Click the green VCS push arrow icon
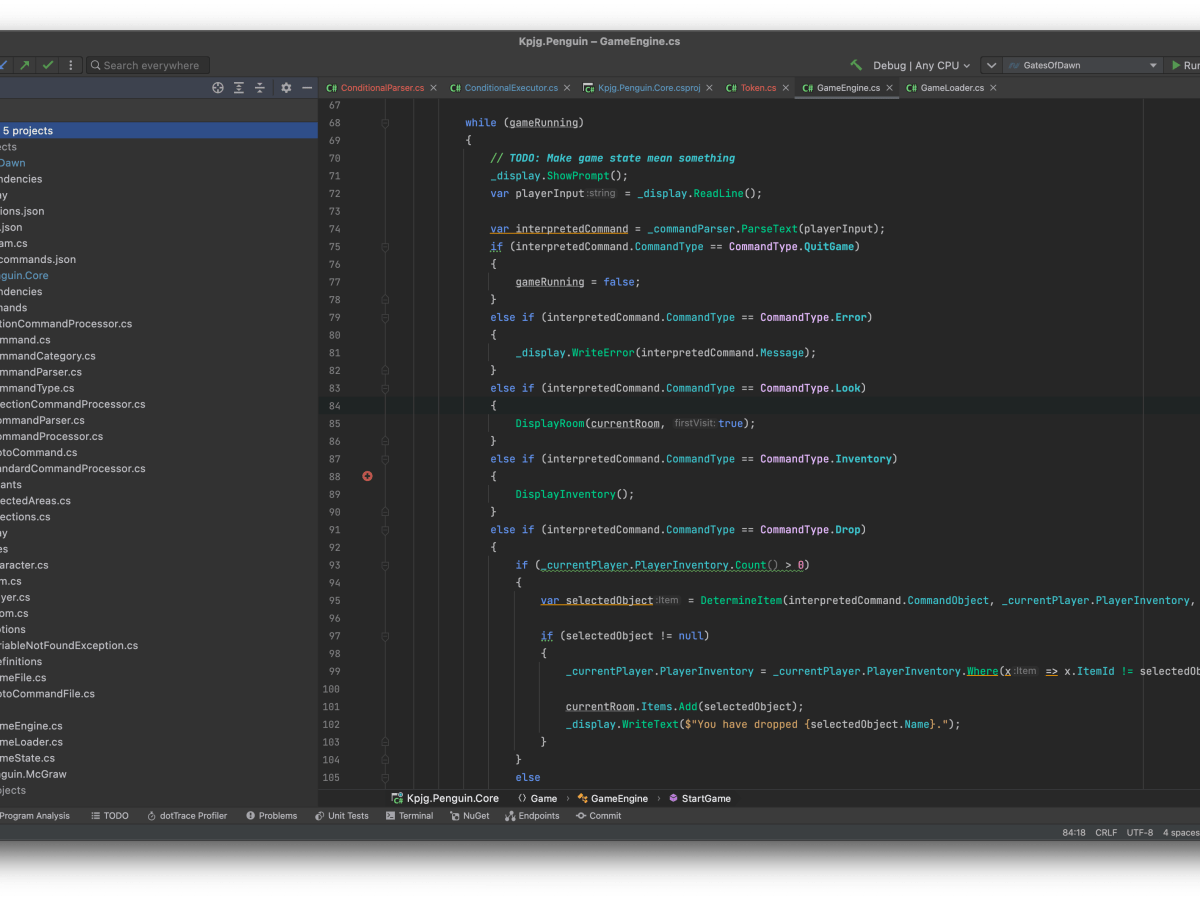 pos(24,65)
